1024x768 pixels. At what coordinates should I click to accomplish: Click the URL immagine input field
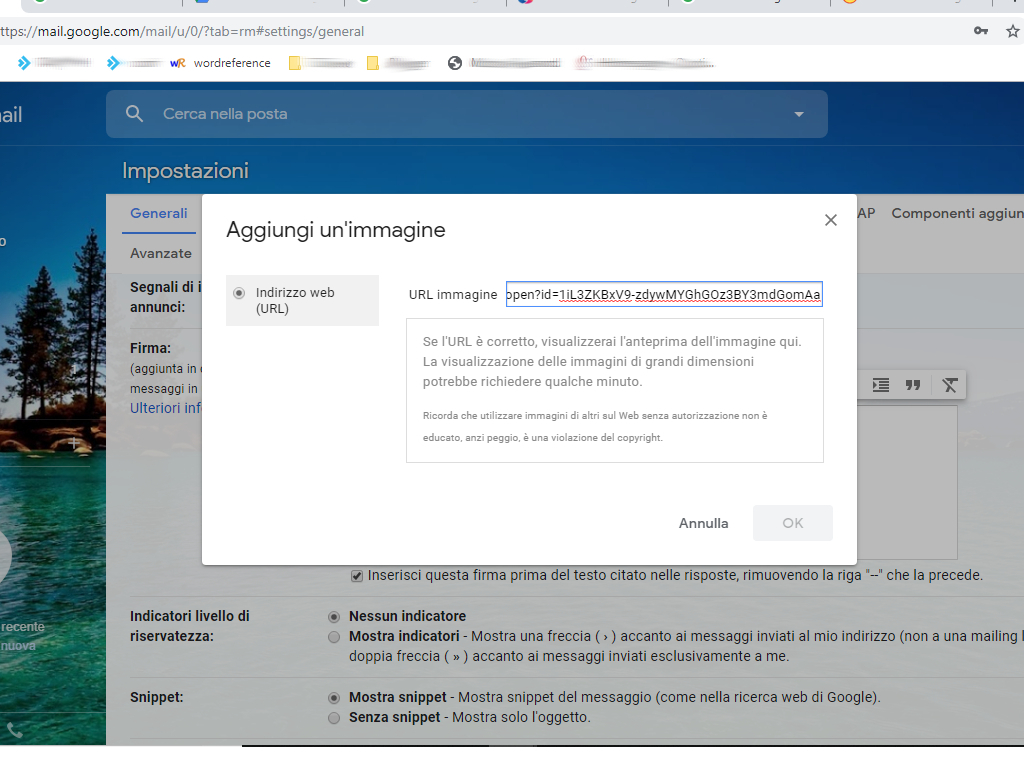click(x=664, y=294)
